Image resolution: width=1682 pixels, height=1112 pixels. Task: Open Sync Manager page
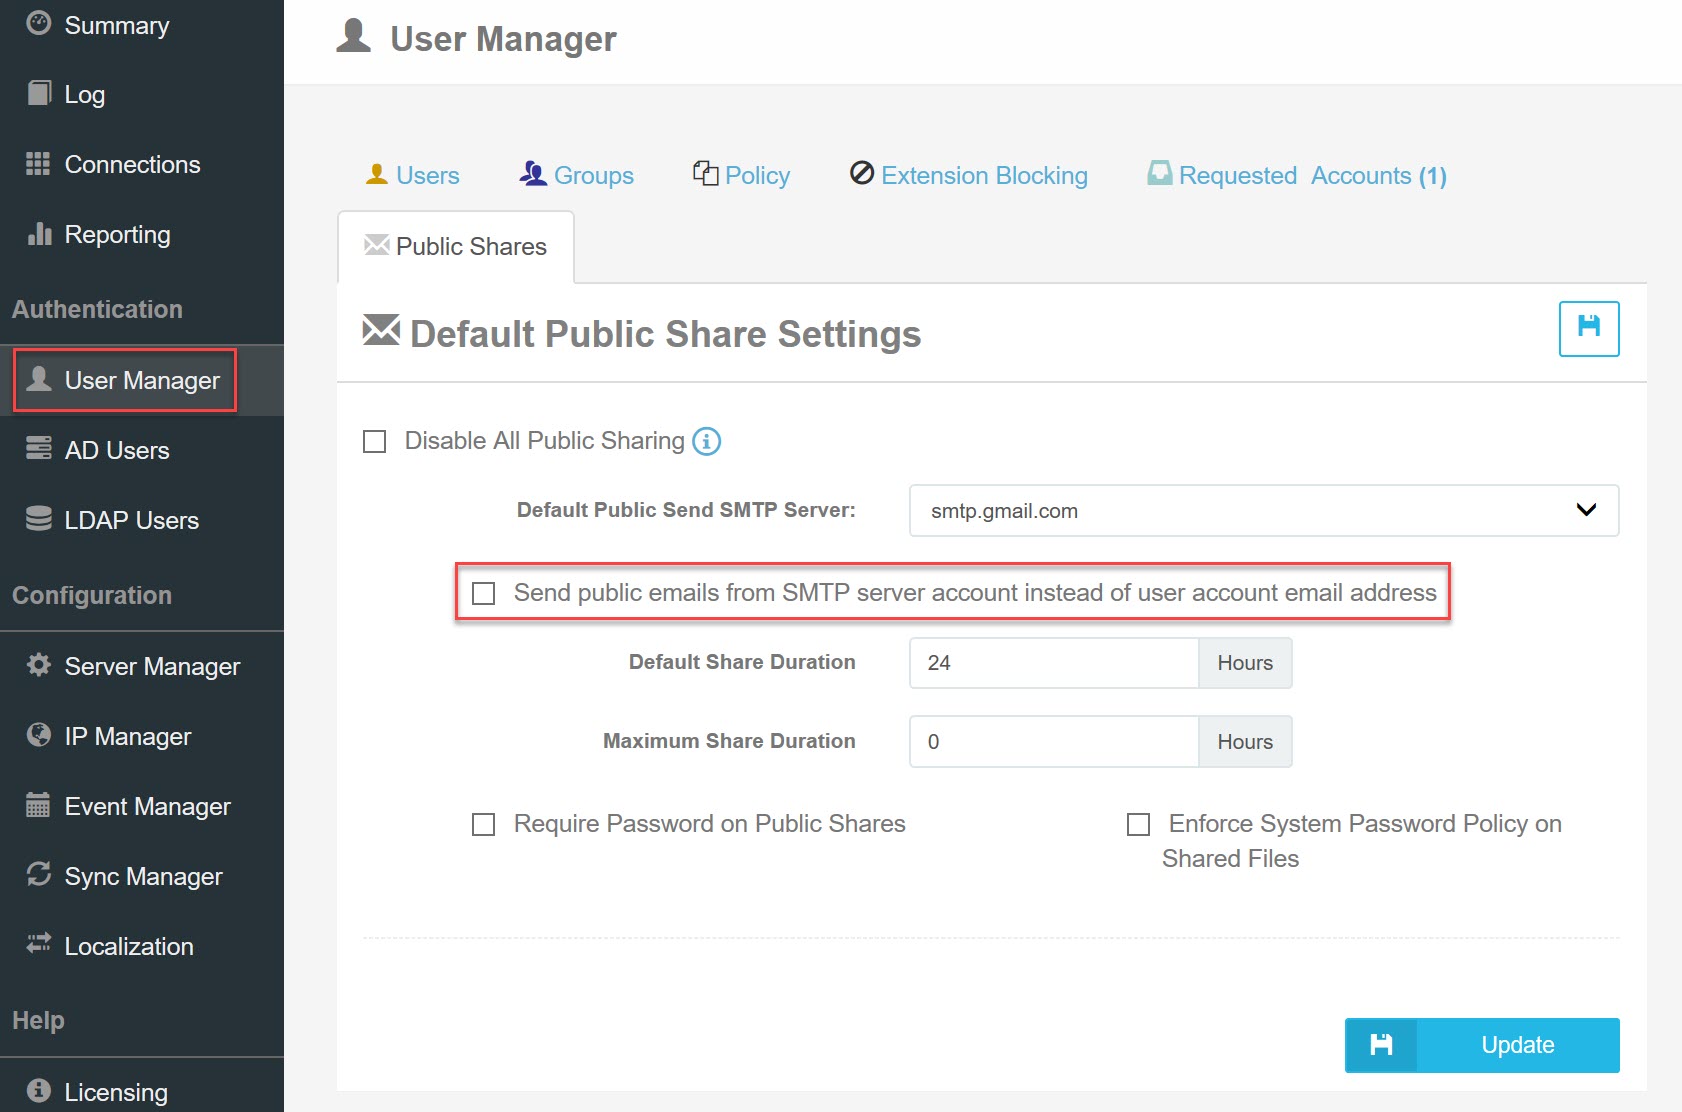[x=142, y=876]
